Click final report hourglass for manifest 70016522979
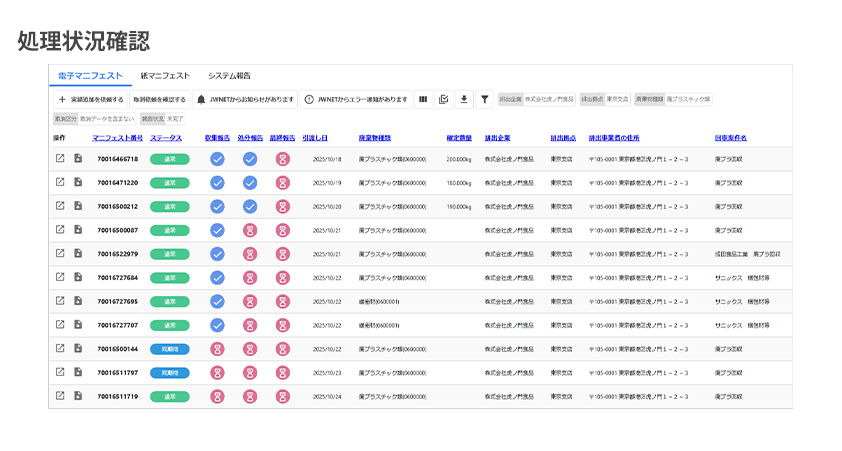The height and width of the screenshot is (451, 842). [283, 254]
